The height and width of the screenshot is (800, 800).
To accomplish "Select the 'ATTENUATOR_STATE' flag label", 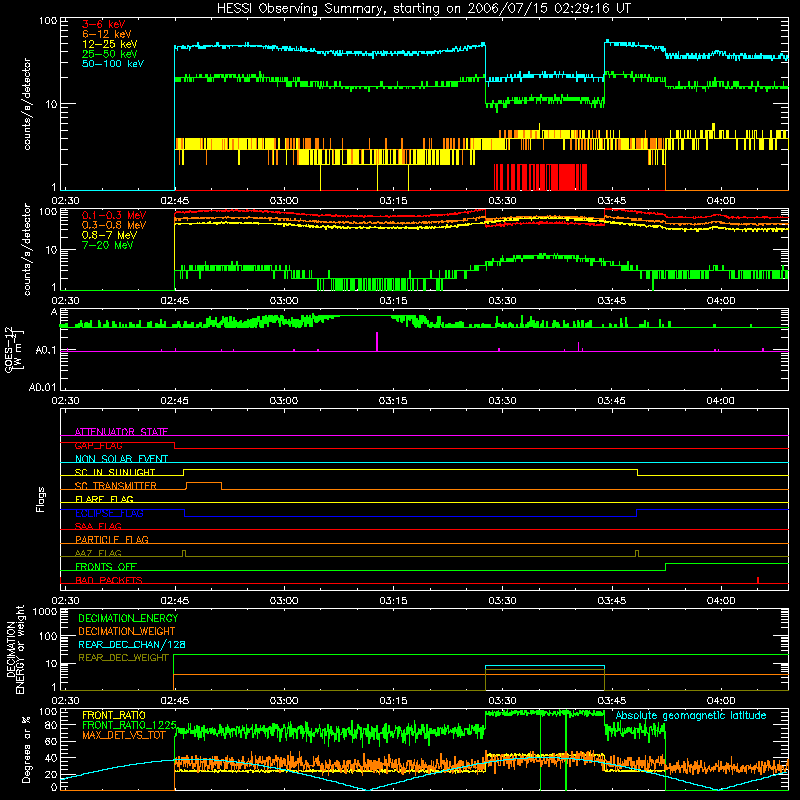I will [x=121, y=432].
